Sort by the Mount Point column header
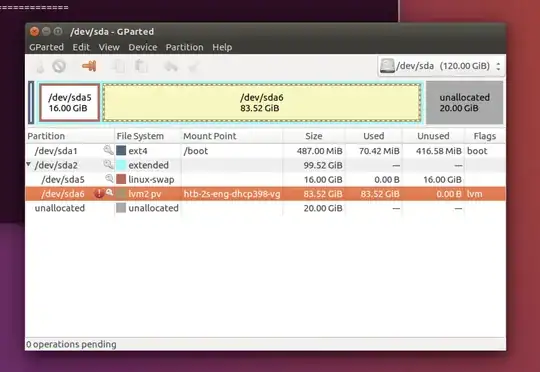The height and width of the screenshot is (372, 540). [232, 136]
